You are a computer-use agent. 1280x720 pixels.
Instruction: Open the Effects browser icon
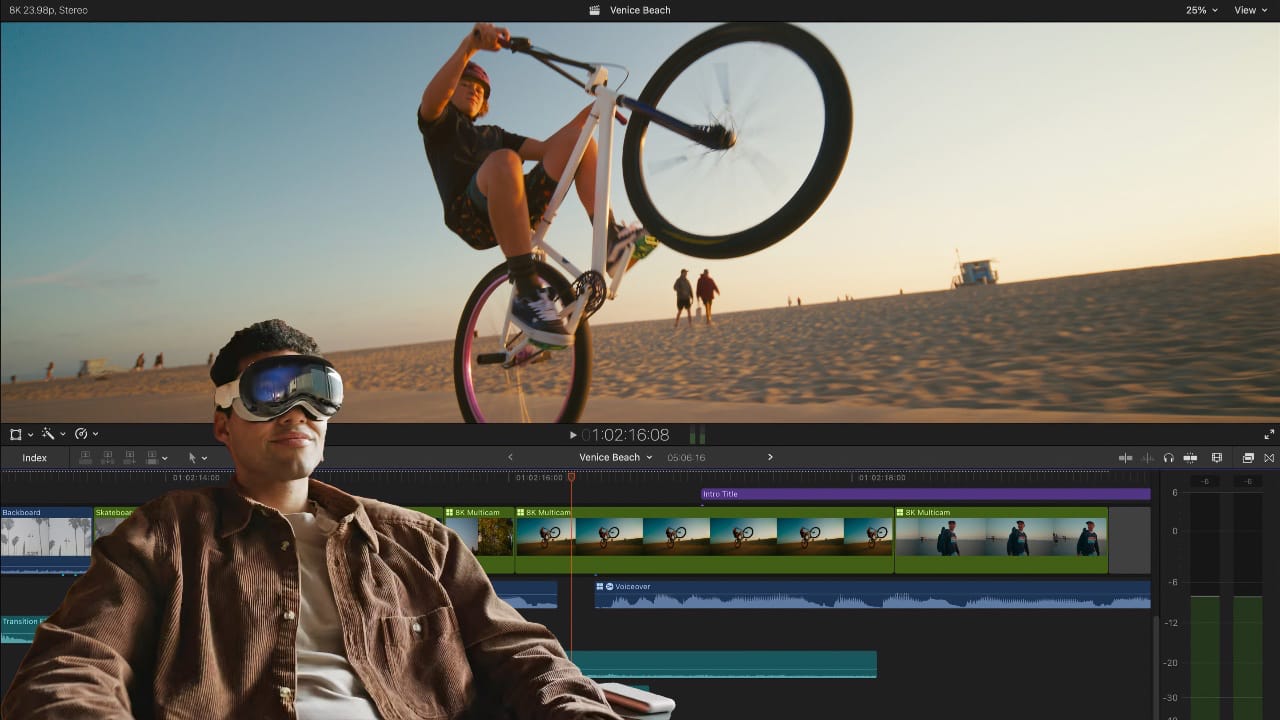pos(1248,458)
